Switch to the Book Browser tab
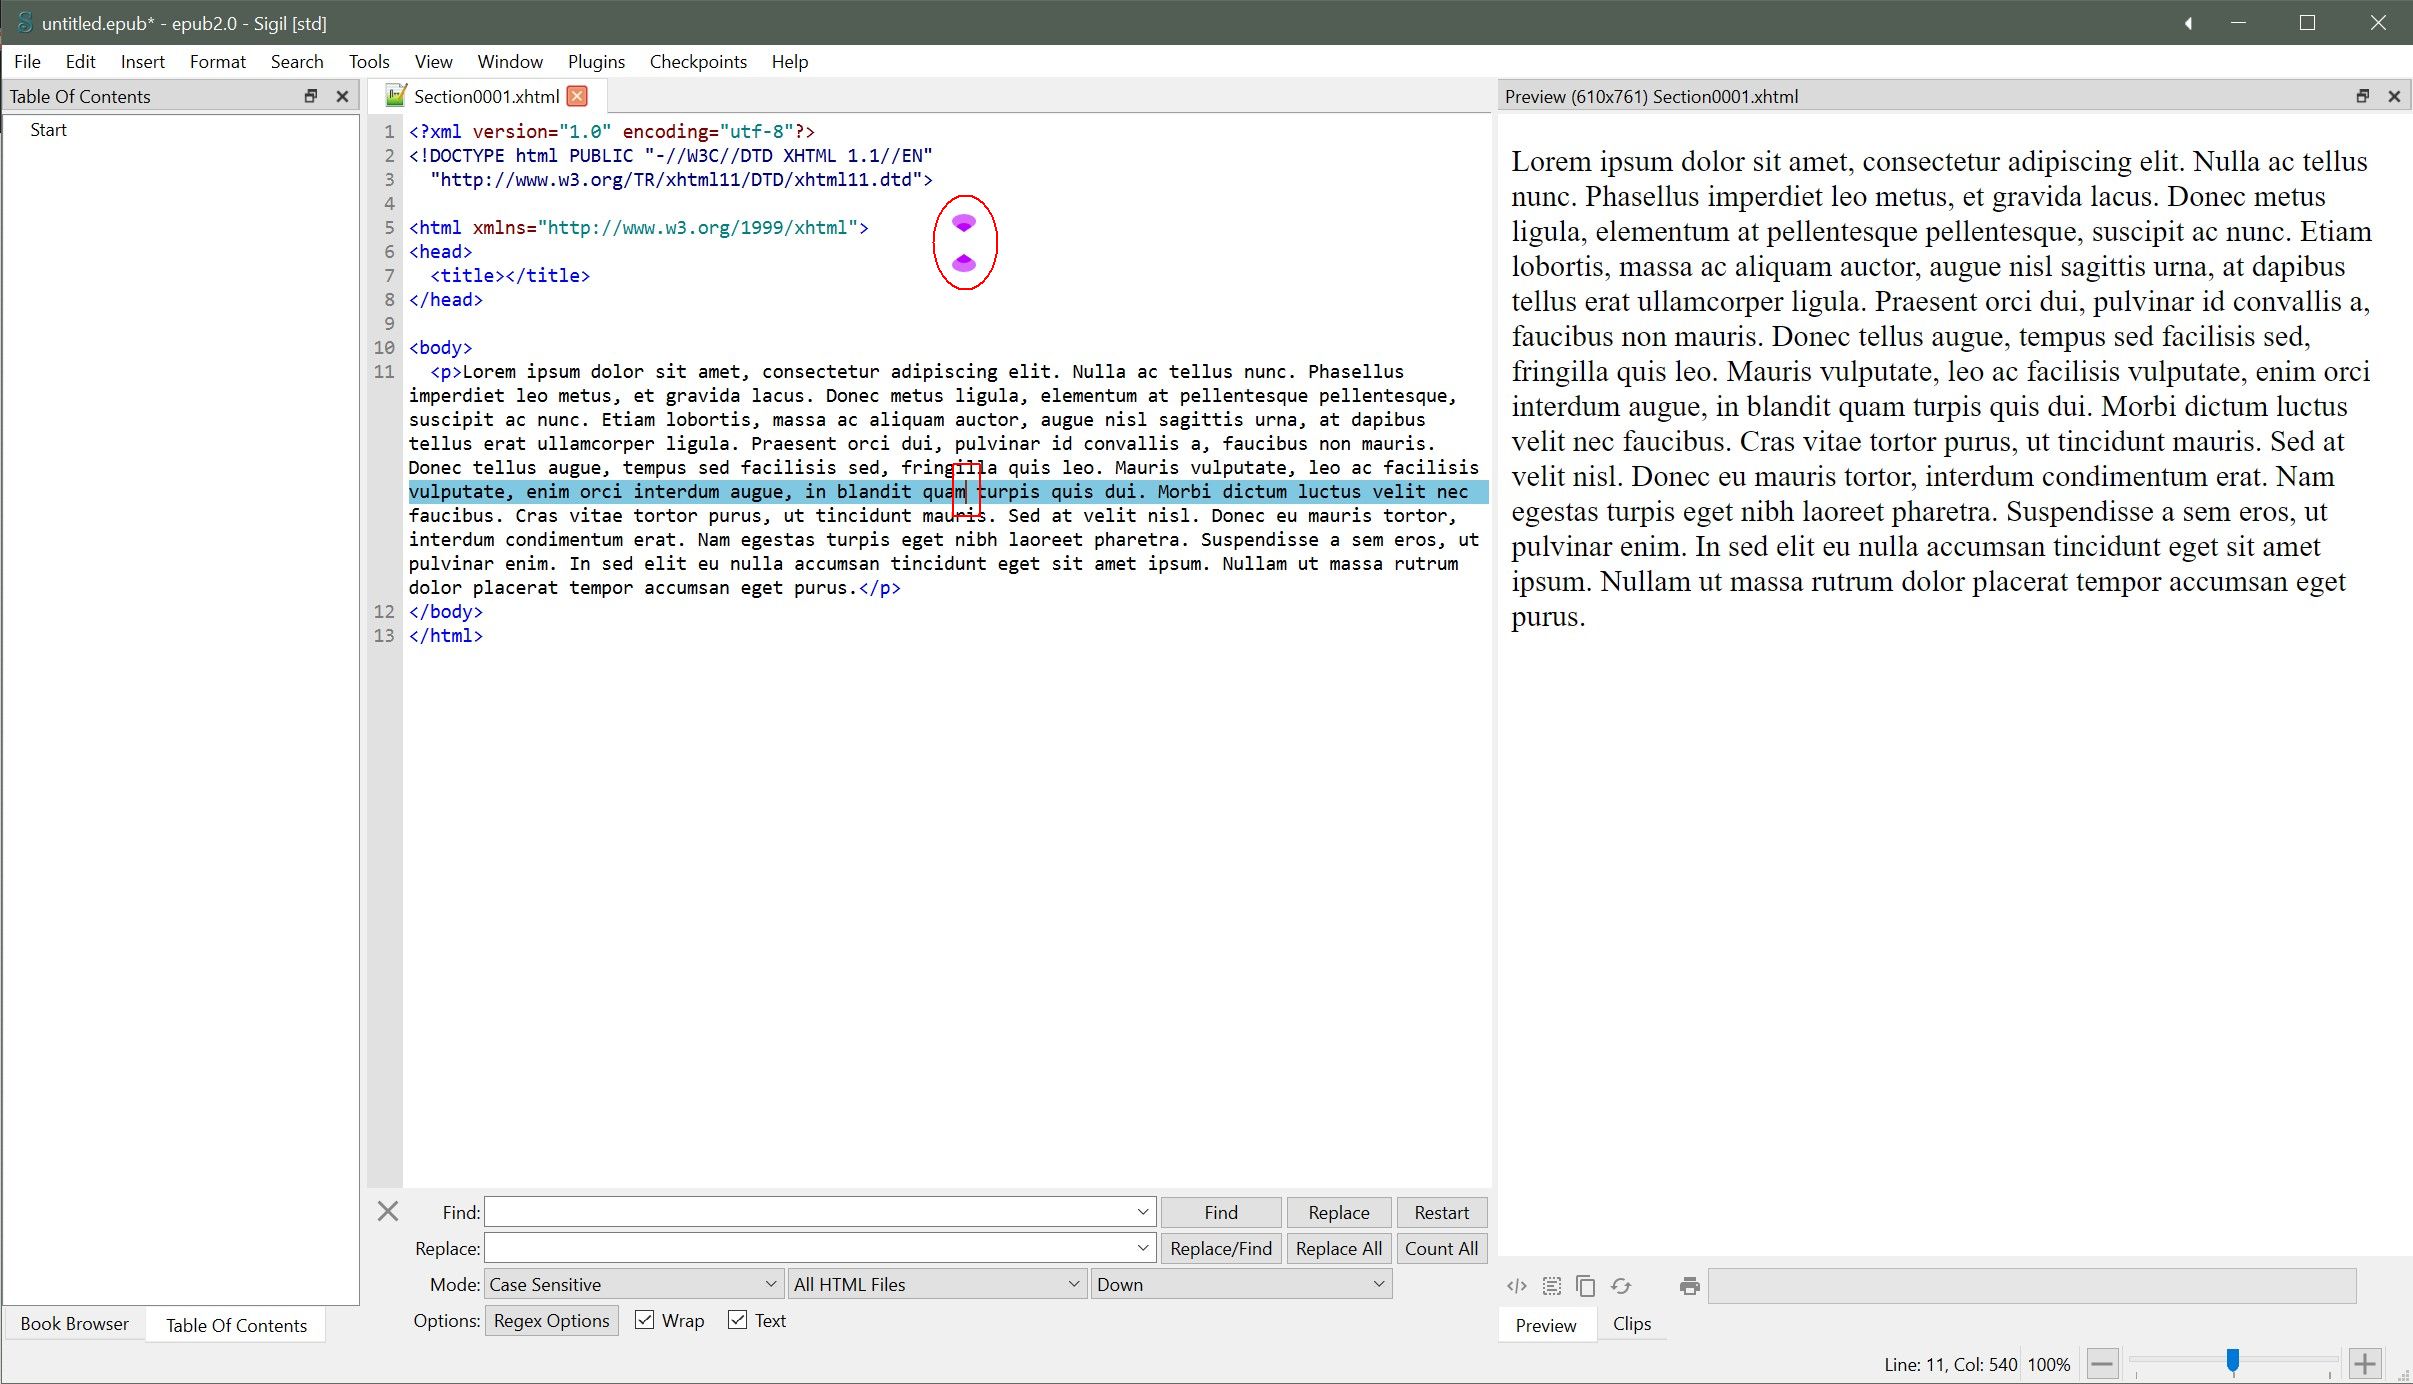 [x=75, y=1323]
